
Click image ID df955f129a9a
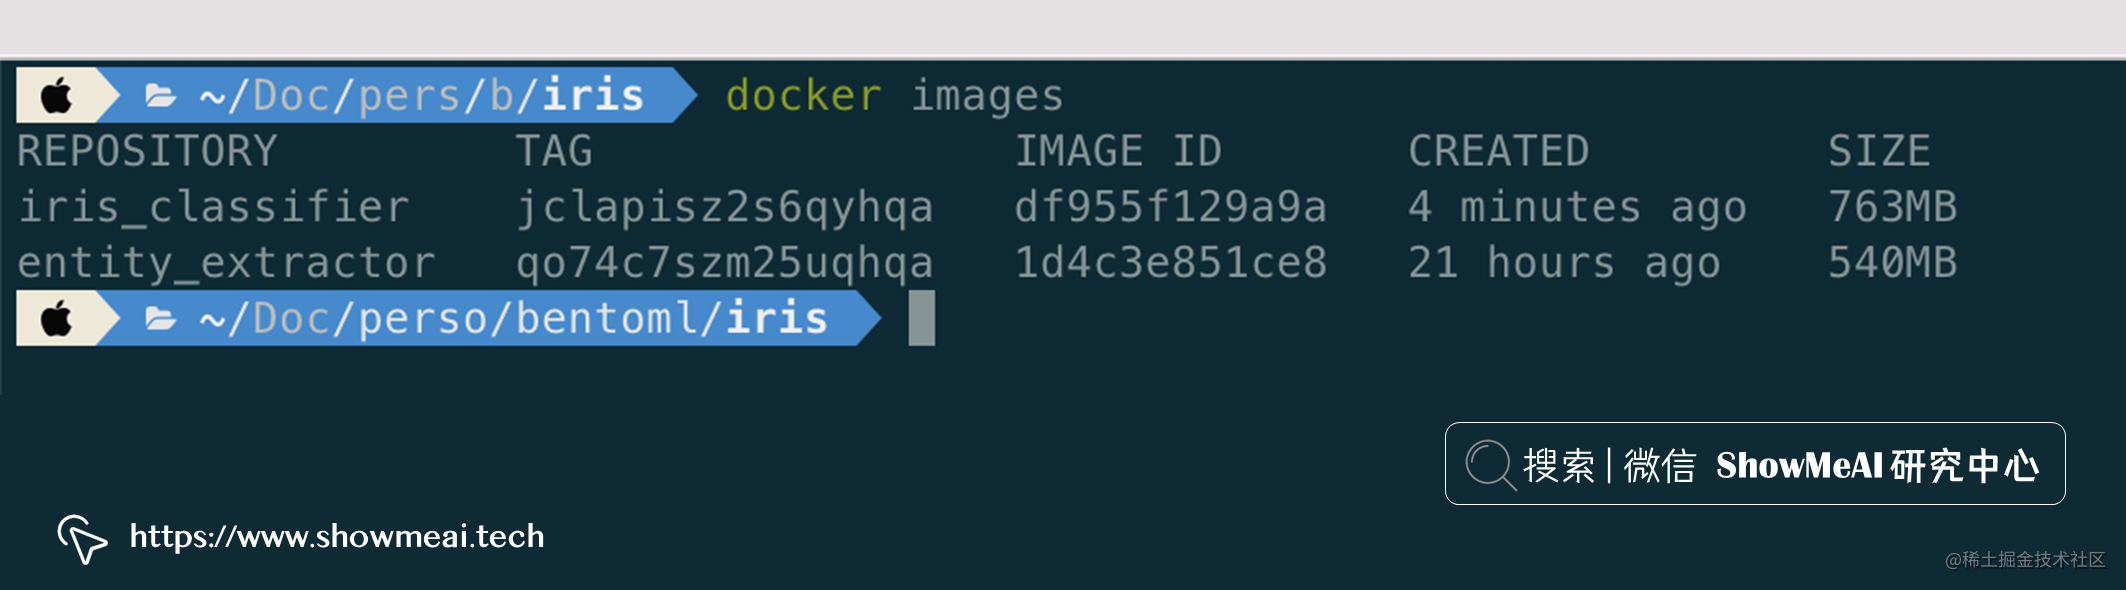click(x=1171, y=207)
